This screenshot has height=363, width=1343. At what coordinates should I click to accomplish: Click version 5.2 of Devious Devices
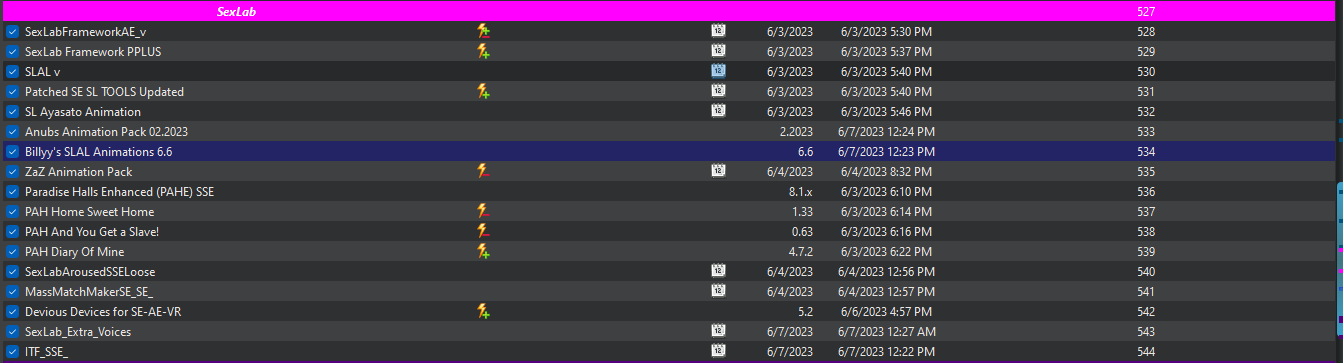click(805, 312)
